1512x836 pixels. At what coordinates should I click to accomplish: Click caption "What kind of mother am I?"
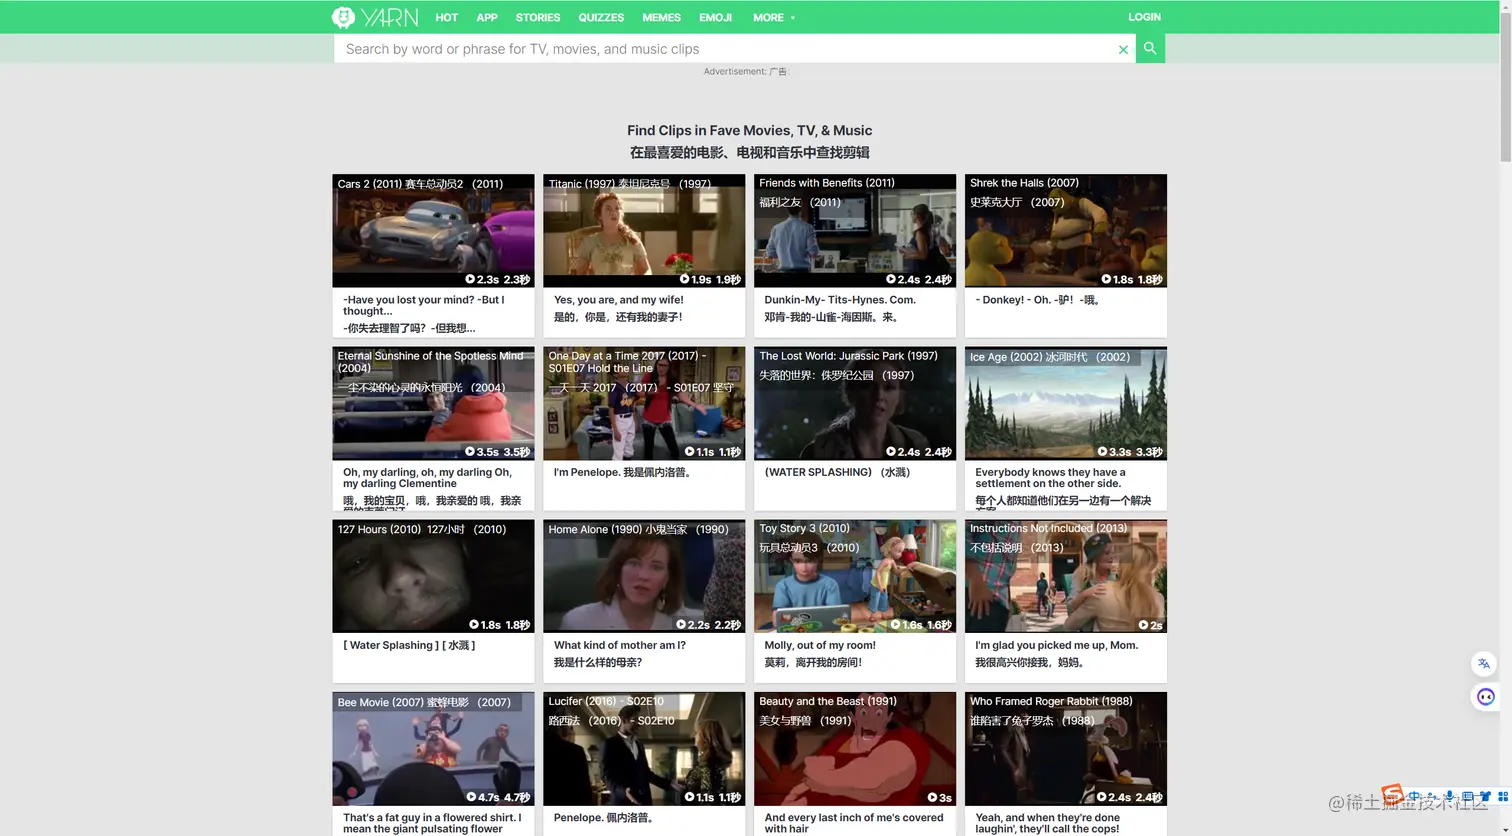pyautogui.click(x=619, y=646)
